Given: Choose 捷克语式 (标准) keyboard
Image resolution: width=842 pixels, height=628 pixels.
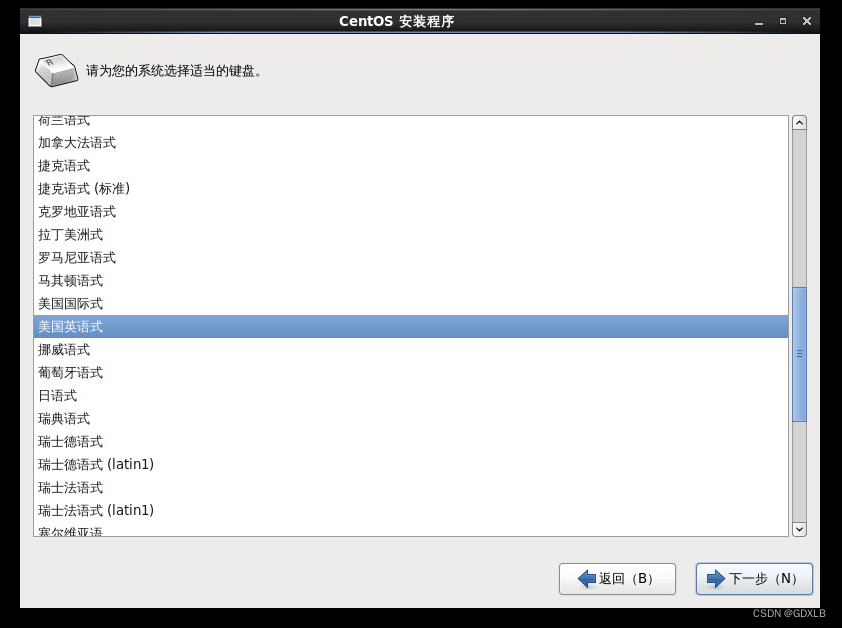Looking at the screenshot, I should tap(84, 189).
